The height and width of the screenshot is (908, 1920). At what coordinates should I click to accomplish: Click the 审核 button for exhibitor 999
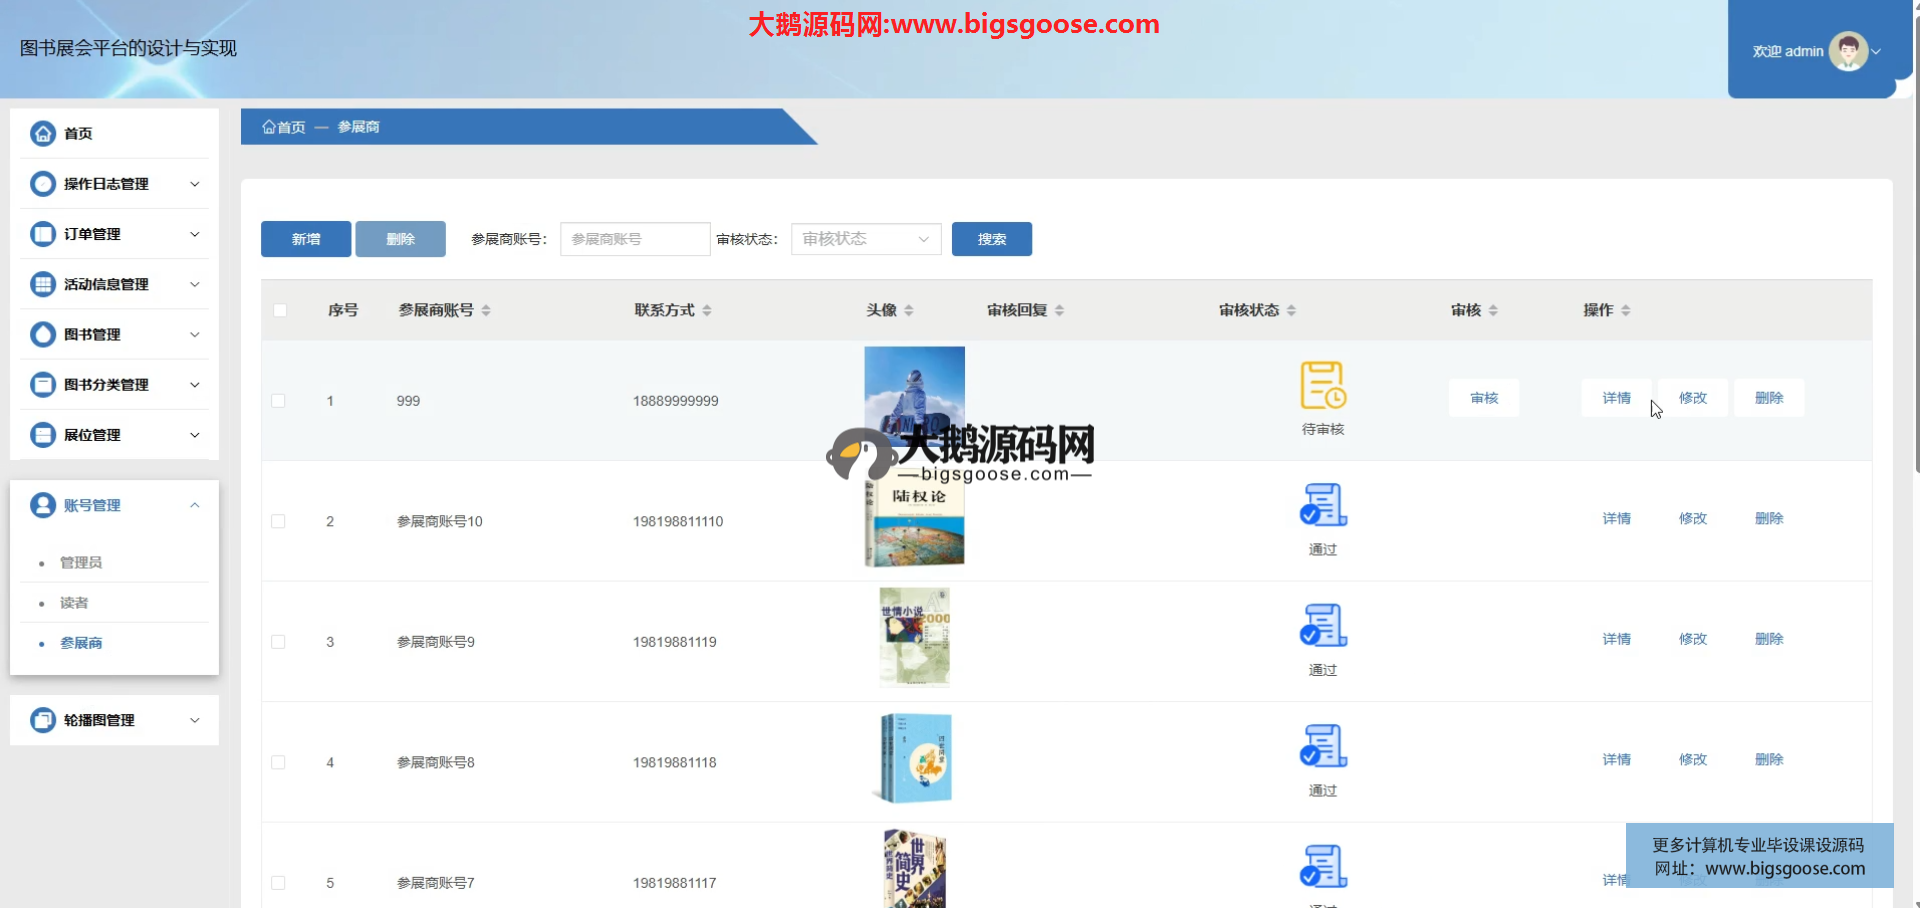click(x=1484, y=398)
